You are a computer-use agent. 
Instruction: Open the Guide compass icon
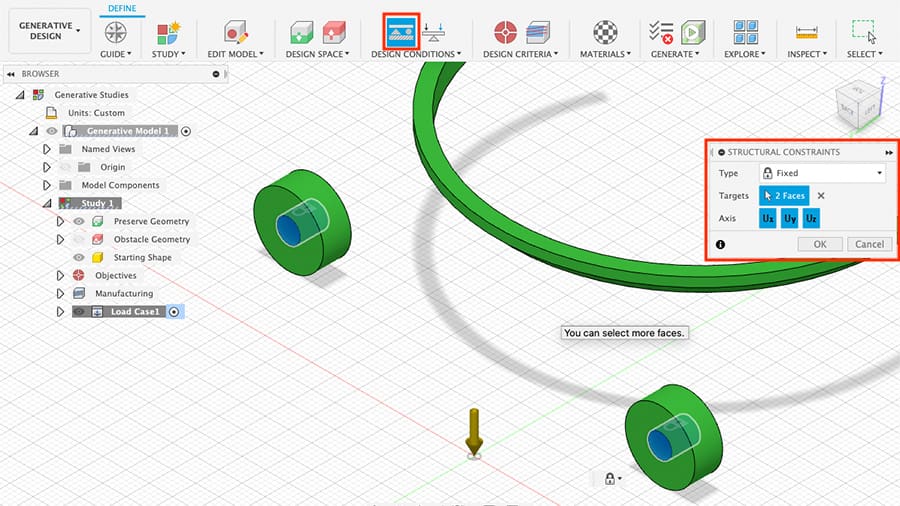[x=115, y=32]
